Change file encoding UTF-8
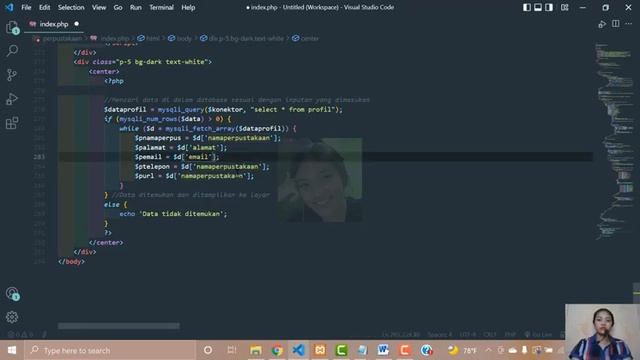Image resolution: width=640 pixels, height=360 pixels. [467, 335]
